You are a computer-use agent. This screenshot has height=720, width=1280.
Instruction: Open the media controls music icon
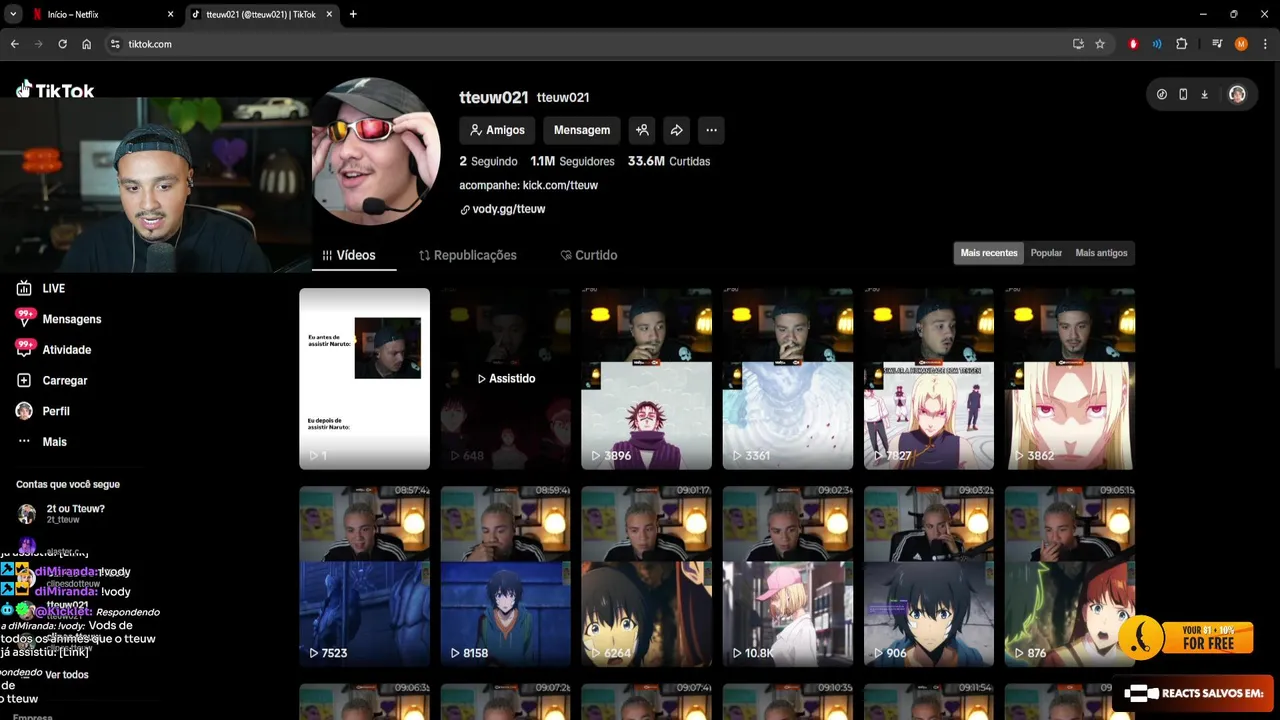[1217, 44]
